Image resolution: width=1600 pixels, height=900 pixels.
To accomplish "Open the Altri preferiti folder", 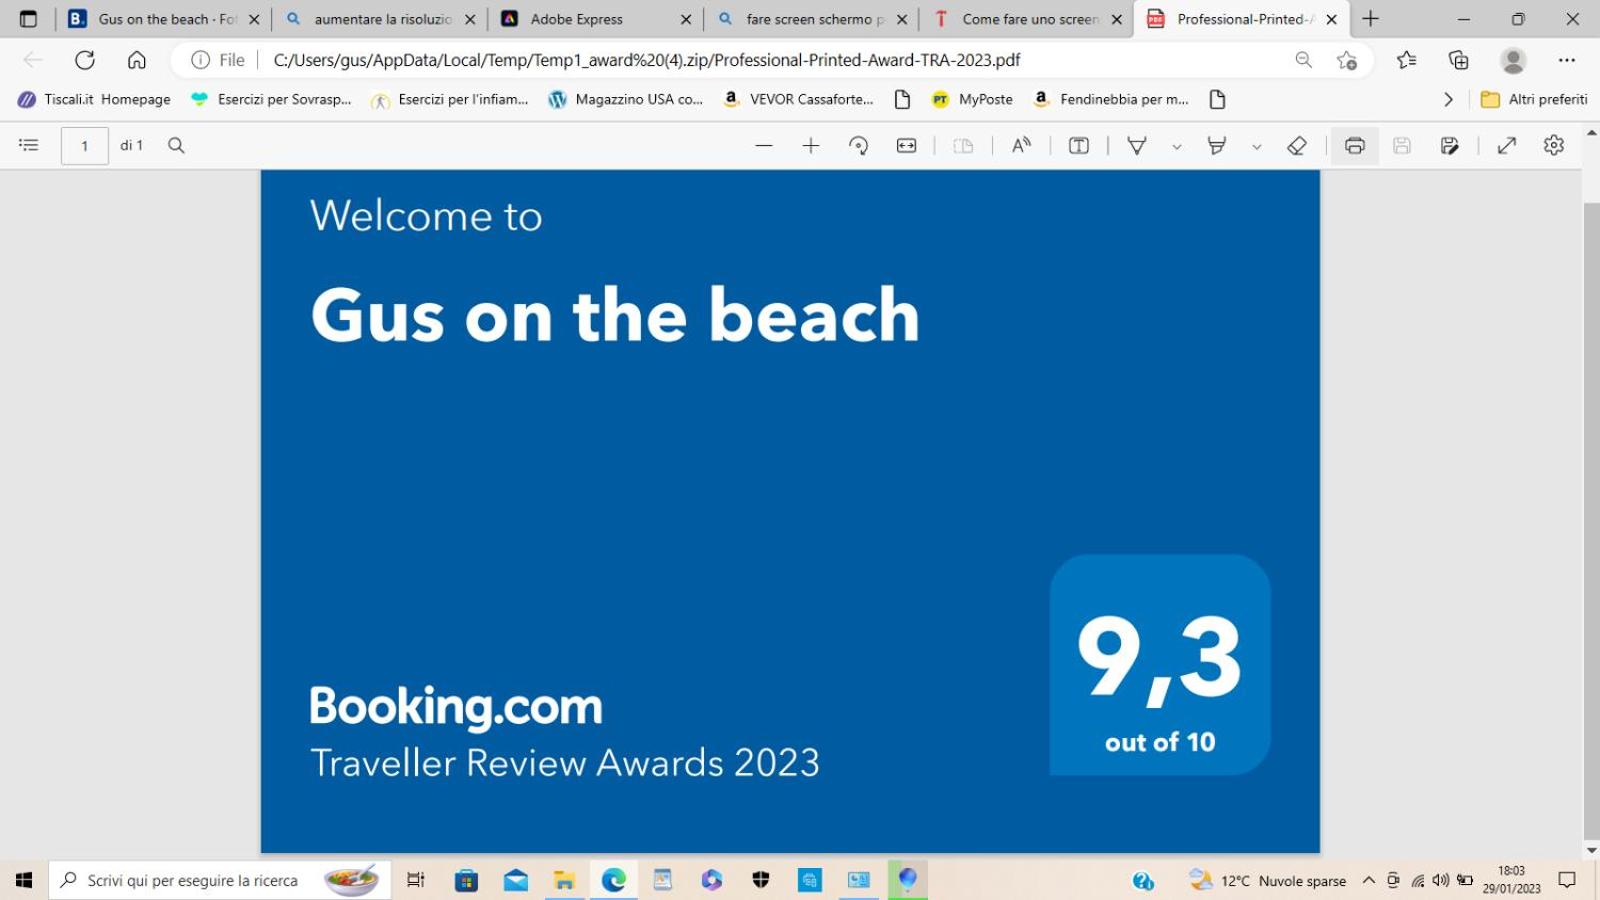I will tap(1534, 99).
